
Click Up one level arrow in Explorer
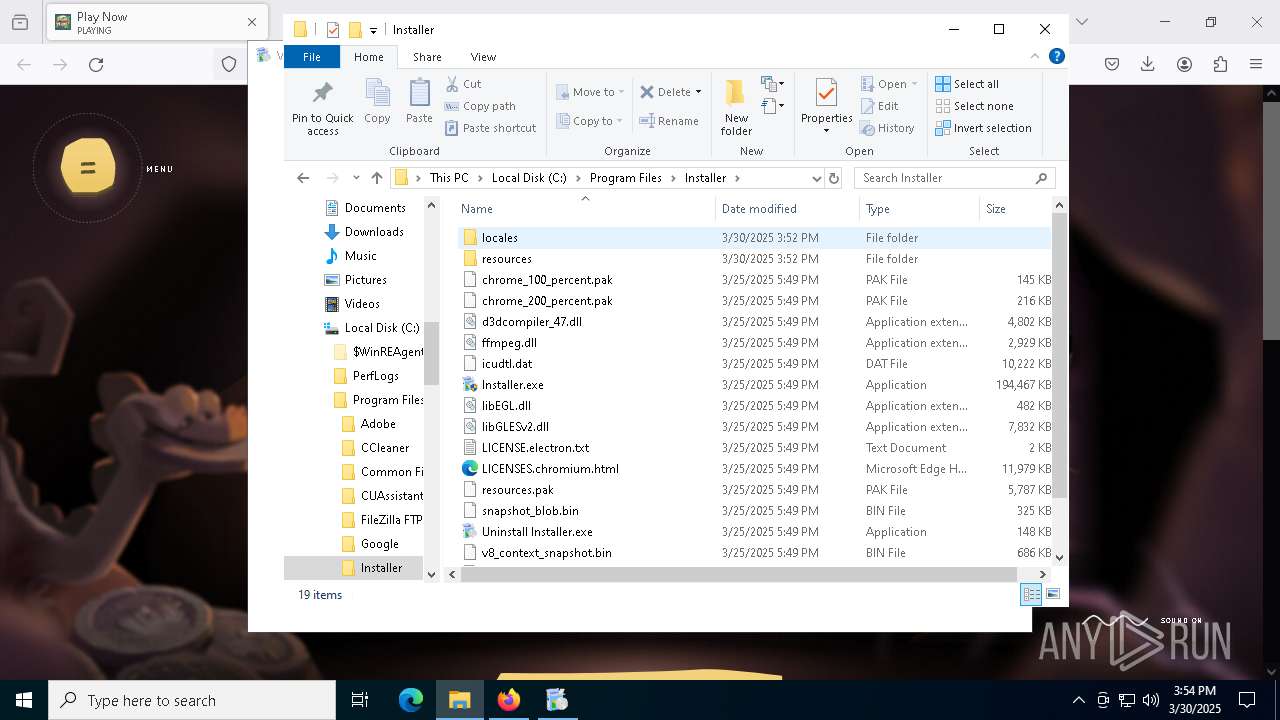[377, 178]
